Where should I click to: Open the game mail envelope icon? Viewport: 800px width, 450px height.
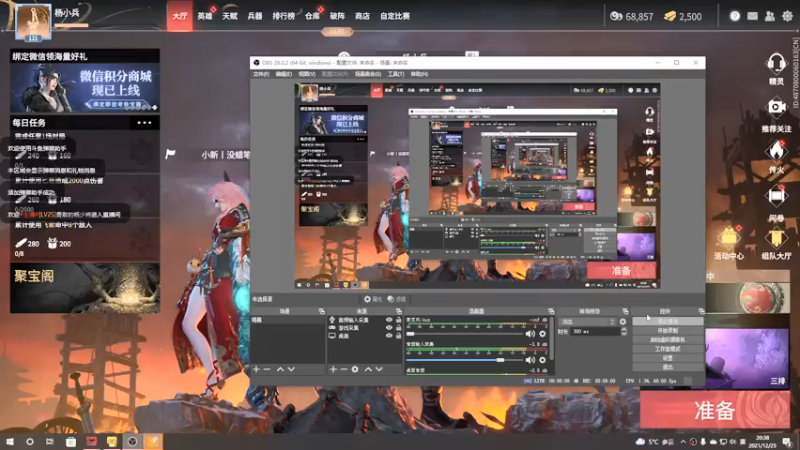click(x=752, y=16)
